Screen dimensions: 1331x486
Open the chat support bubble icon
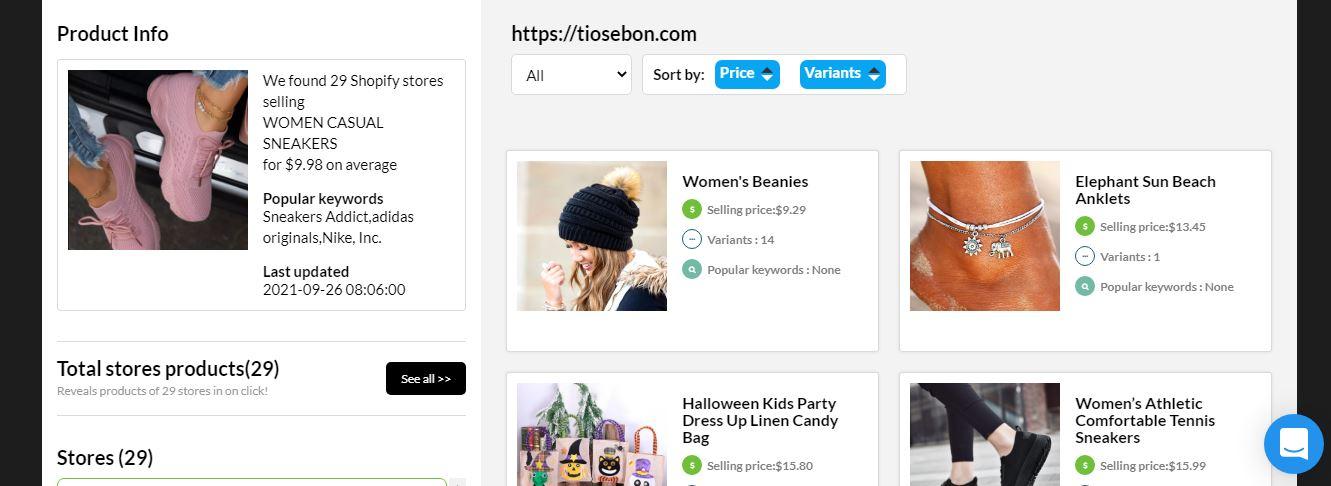(x=1293, y=444)
